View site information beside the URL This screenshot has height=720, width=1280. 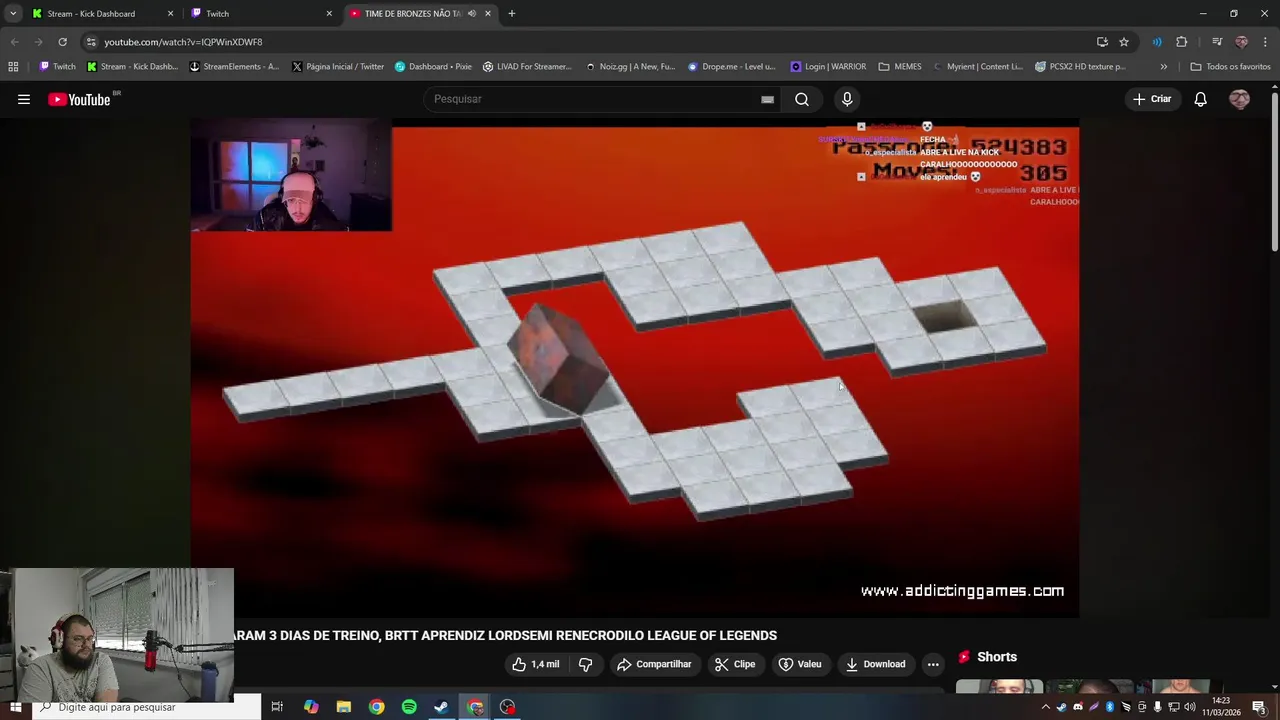pyautogui.click(x=91, y=42)
